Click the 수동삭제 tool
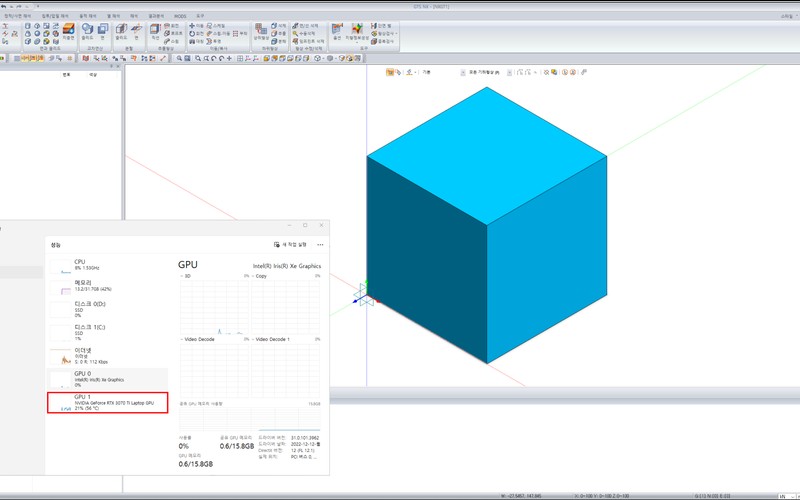Viewport: 800px width, 500px height. [x=304, y=33]
